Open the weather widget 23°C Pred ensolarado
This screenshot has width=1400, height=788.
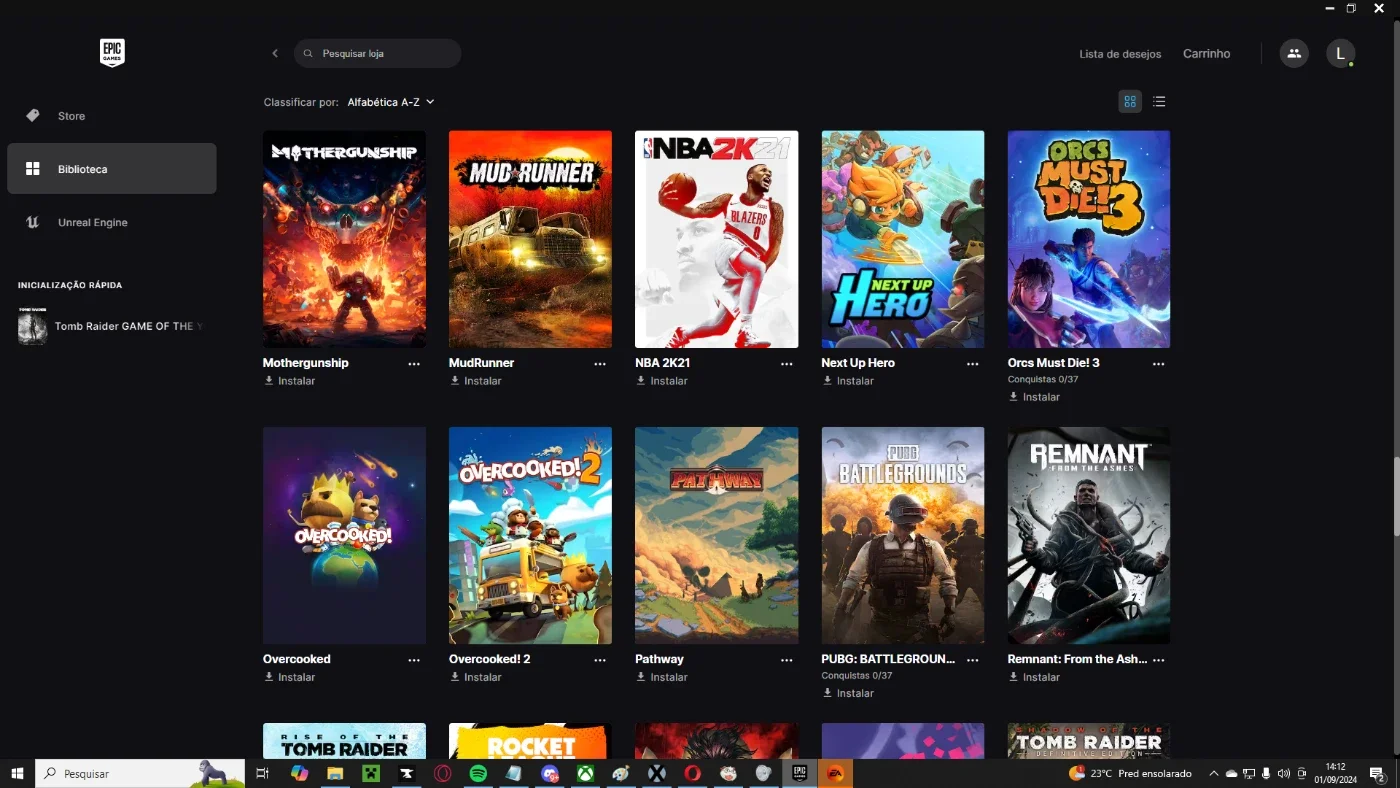pyautogui.click(x=1130, y=773)
